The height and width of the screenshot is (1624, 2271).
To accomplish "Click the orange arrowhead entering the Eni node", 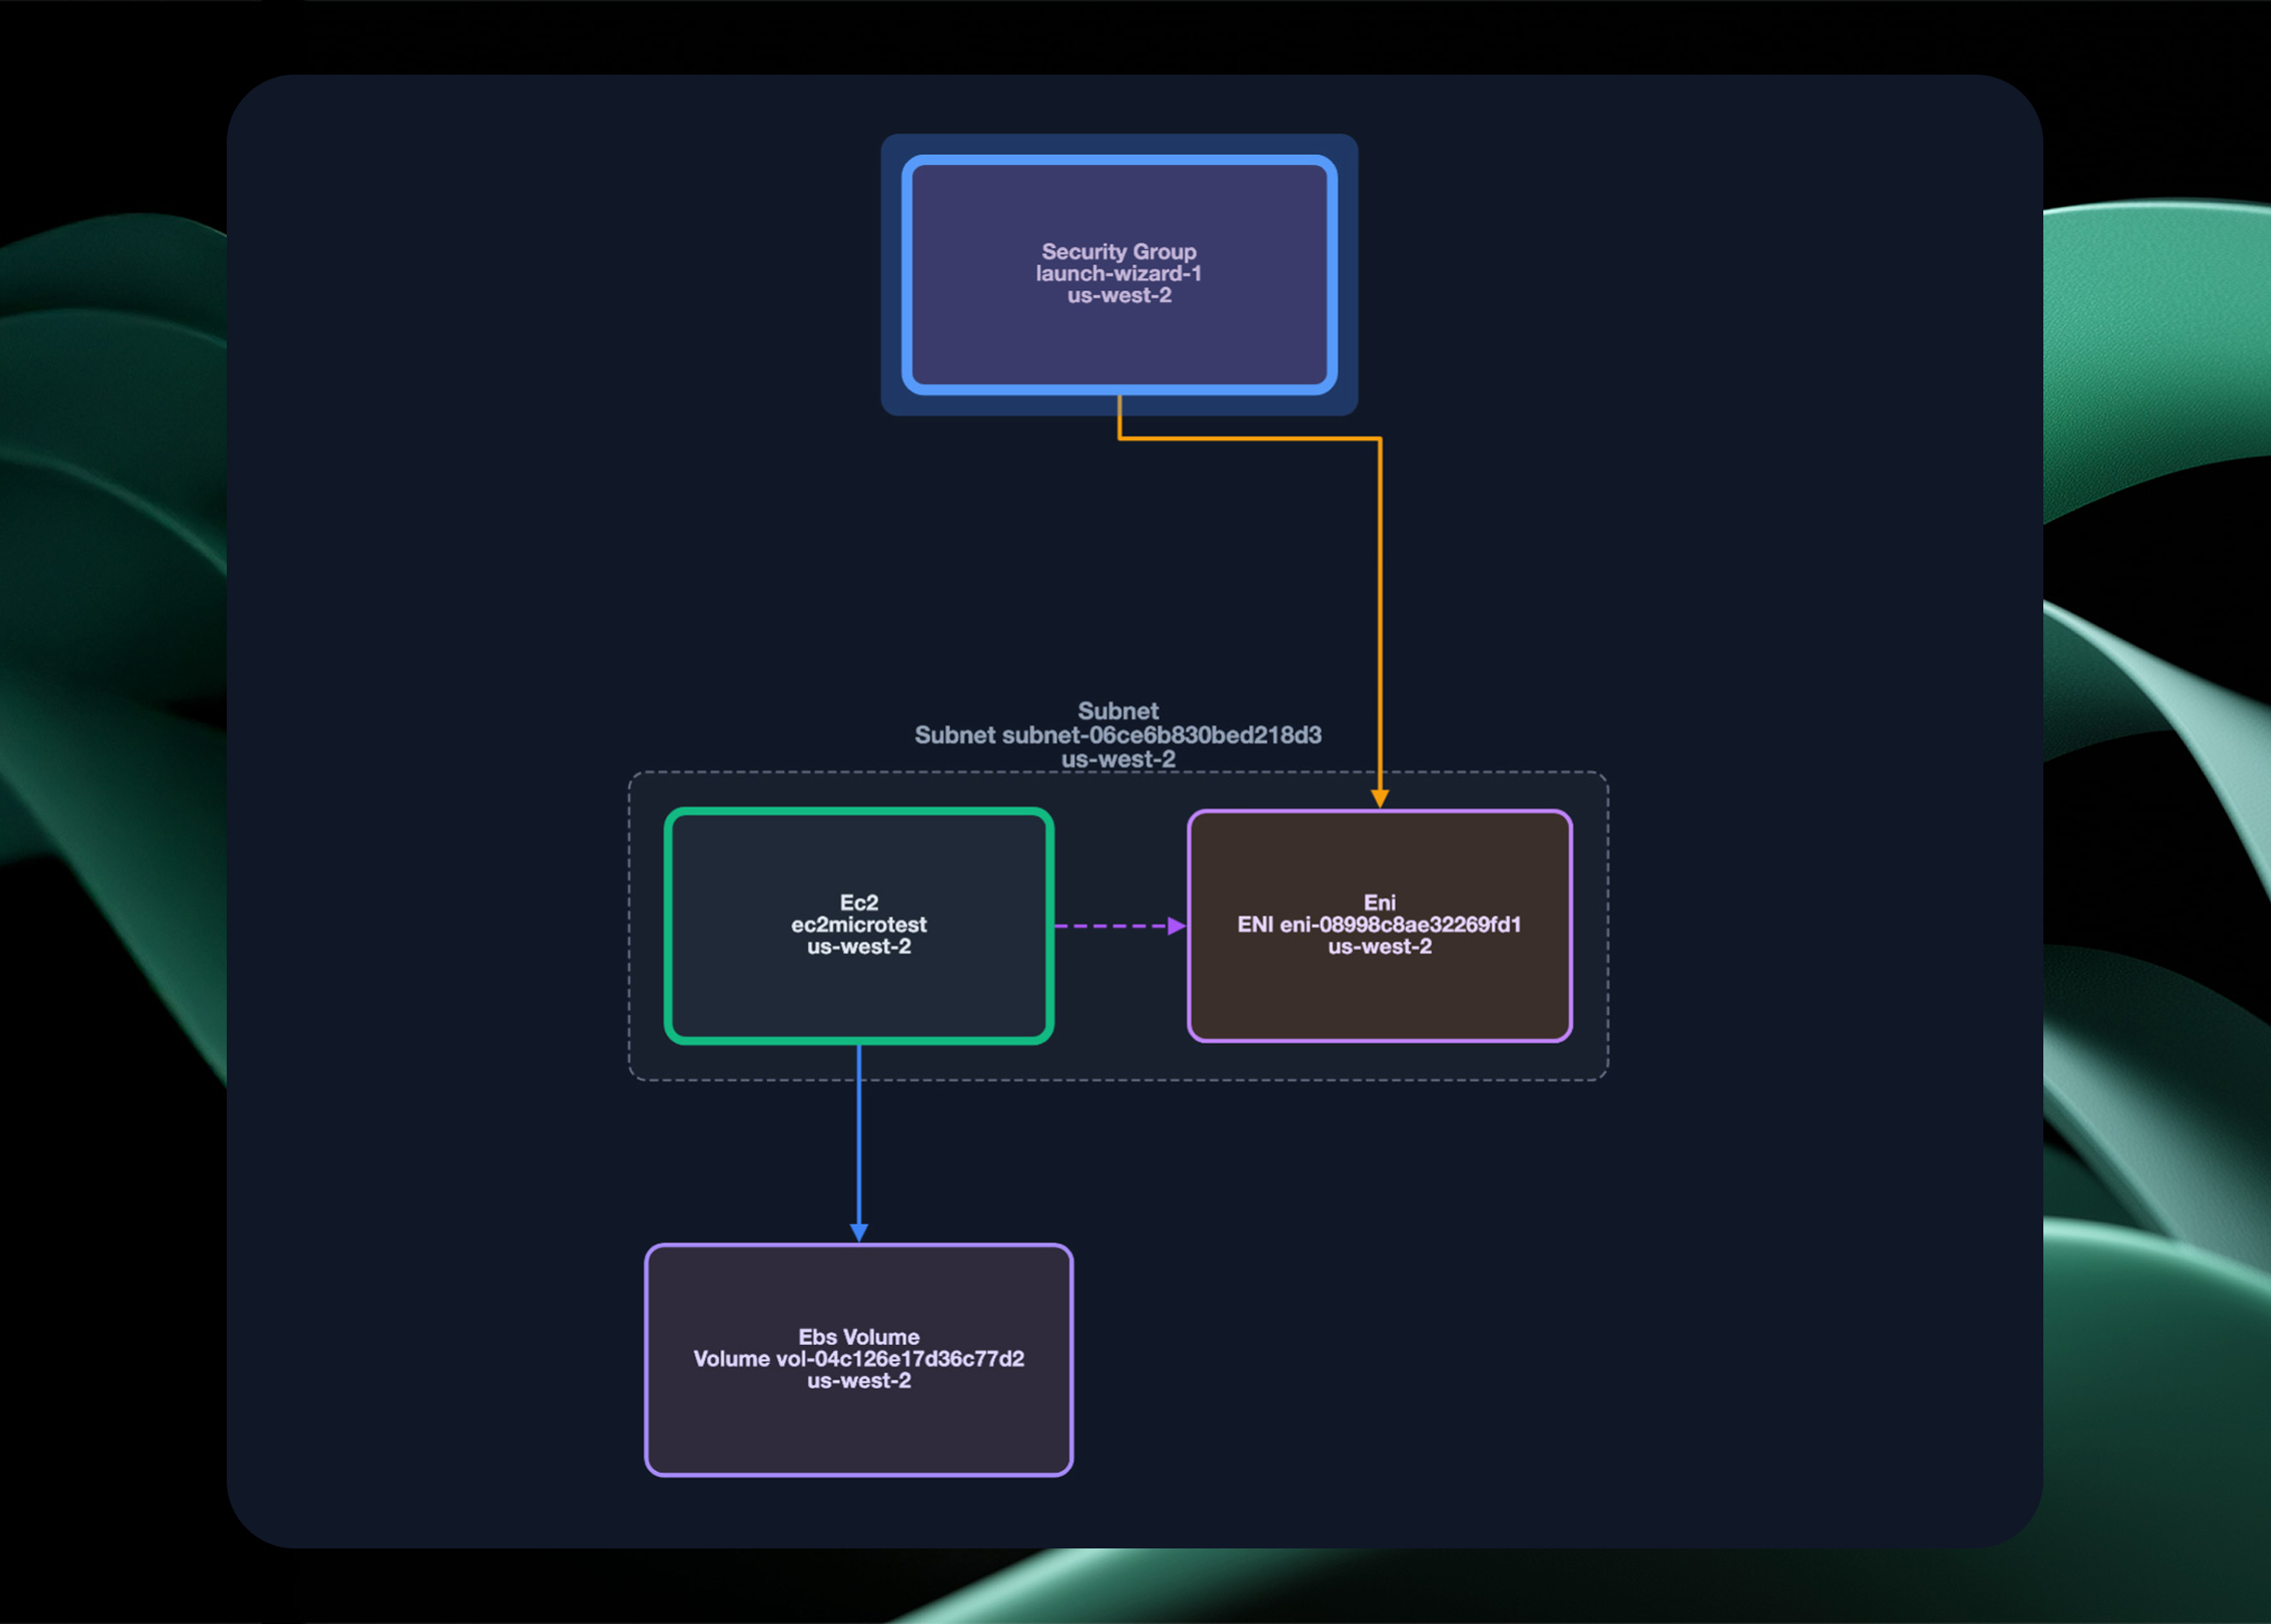I will pyautogui.click(x=1380, y=800).
